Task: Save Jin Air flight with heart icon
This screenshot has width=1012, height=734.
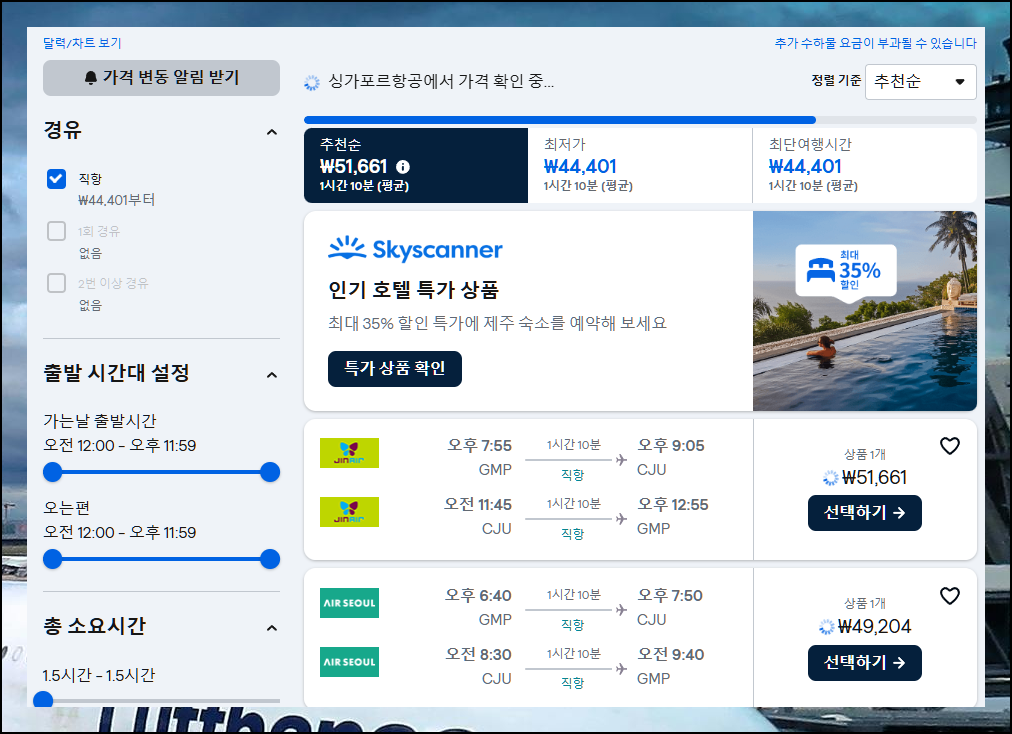Action: pyautogui.click(x=949, y=446)
